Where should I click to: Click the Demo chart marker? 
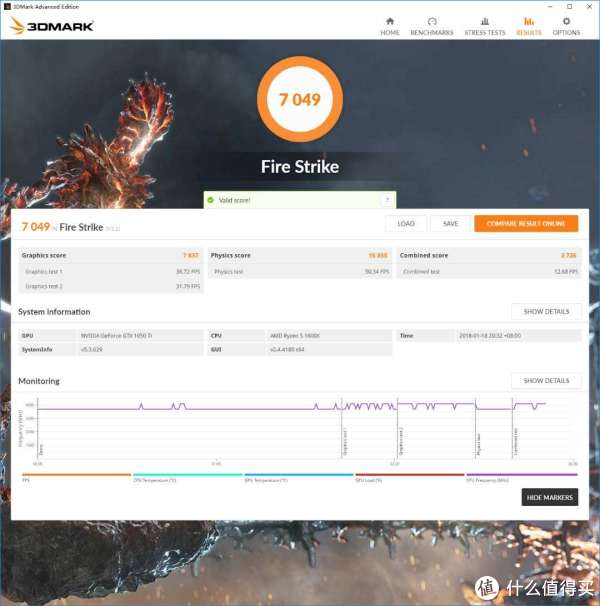[41, 449]
